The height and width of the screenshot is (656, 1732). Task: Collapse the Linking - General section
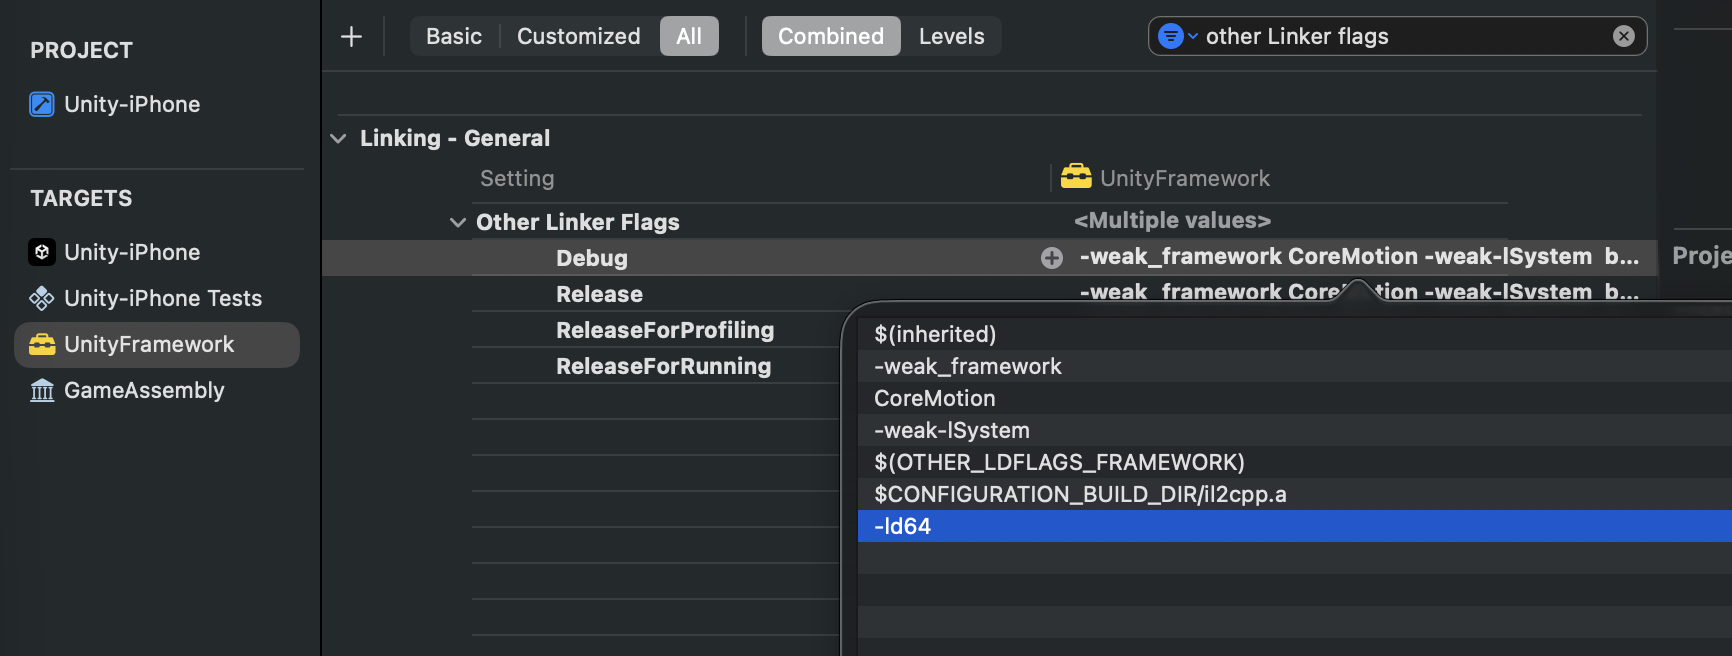[x=338, y=138]
